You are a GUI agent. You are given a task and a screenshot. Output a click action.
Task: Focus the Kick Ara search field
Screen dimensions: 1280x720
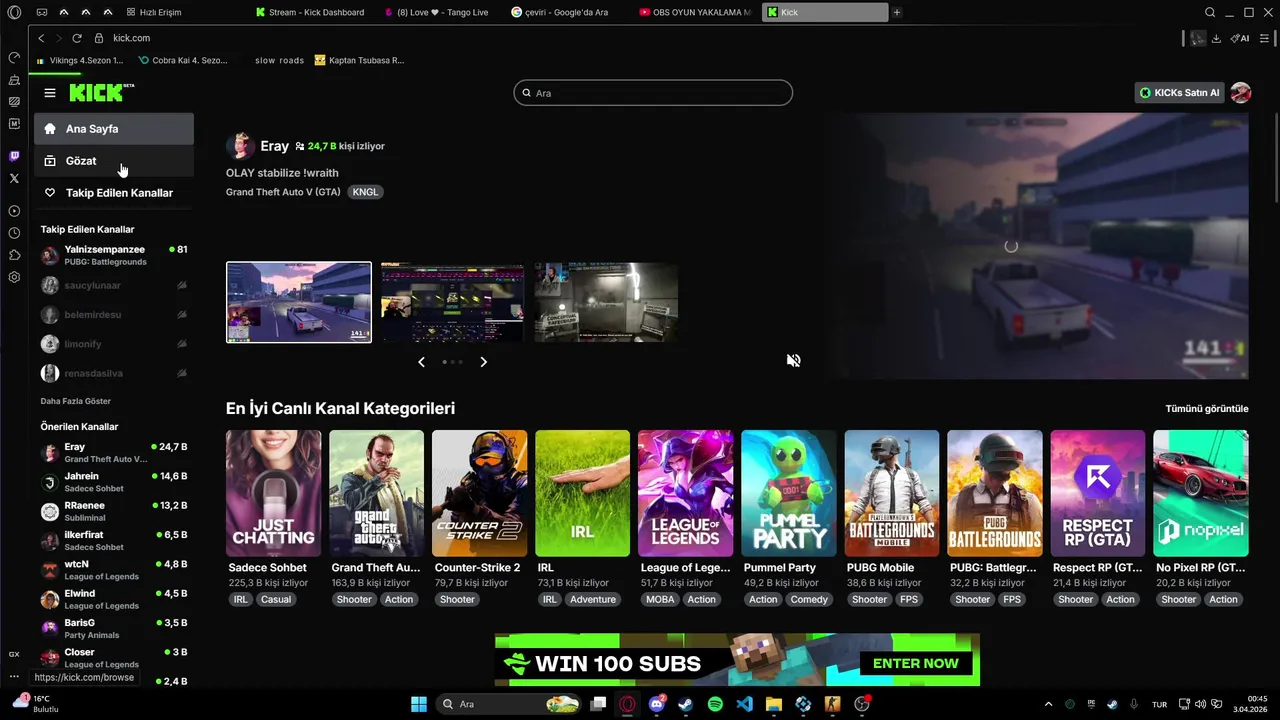pyautogui.click(x=653, y=93)
